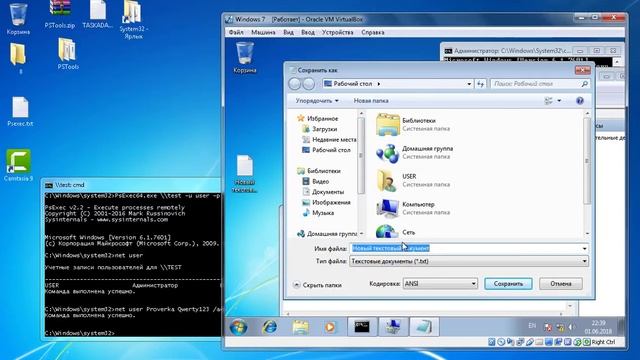Select the PSTools.zip archive icon
640x360 pixels.
60,14
